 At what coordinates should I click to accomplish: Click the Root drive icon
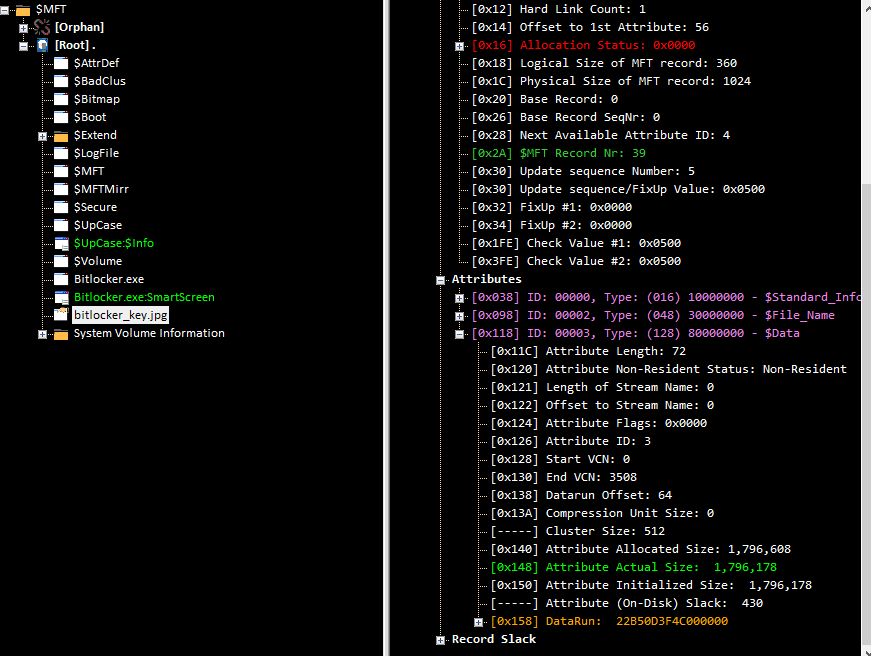click(42, 45)
